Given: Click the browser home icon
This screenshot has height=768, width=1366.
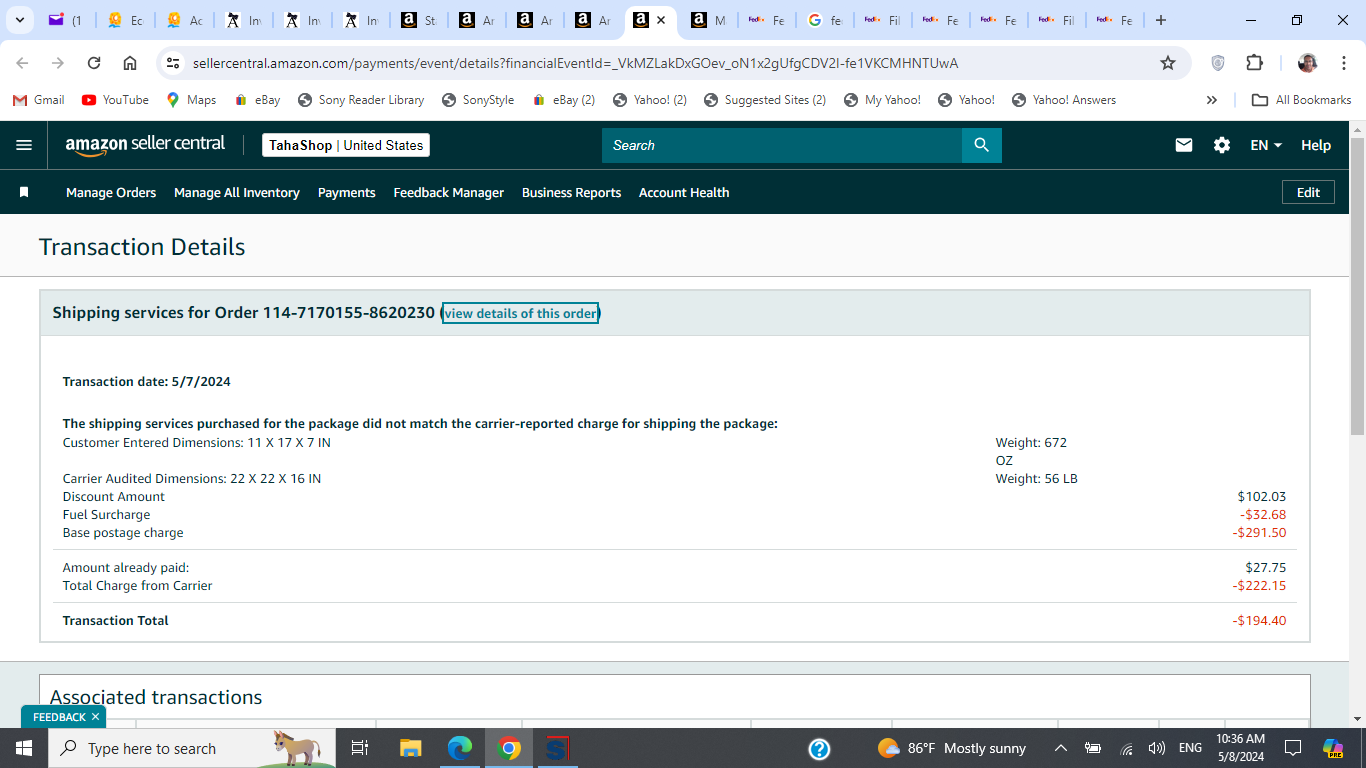Looking at the screenshot, I should pyautogui.click(x=130, y=63).
